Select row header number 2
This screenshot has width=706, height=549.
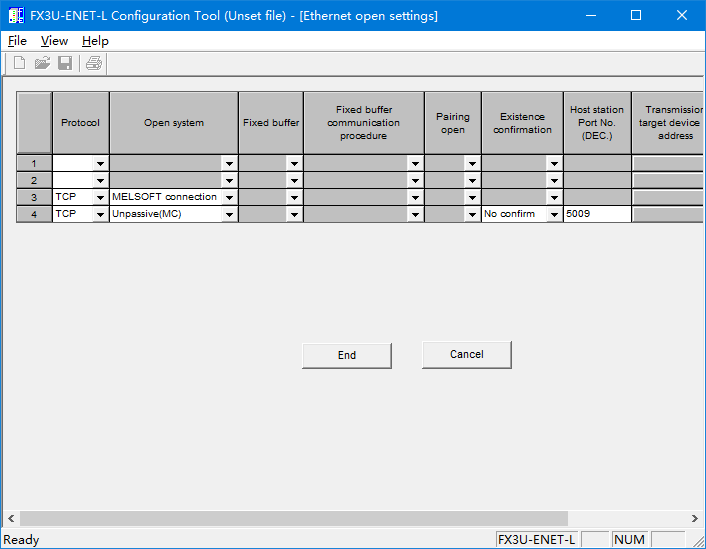[x=34, y=180]
